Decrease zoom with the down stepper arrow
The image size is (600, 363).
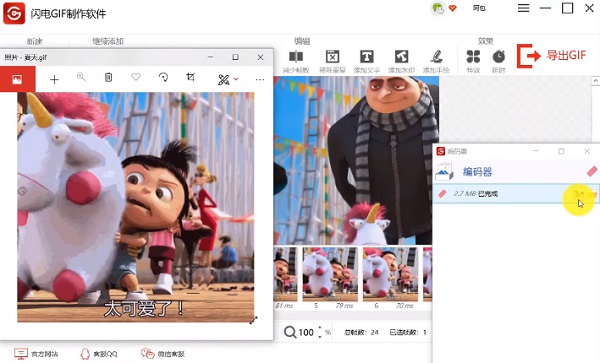click(x=320, y=337)
